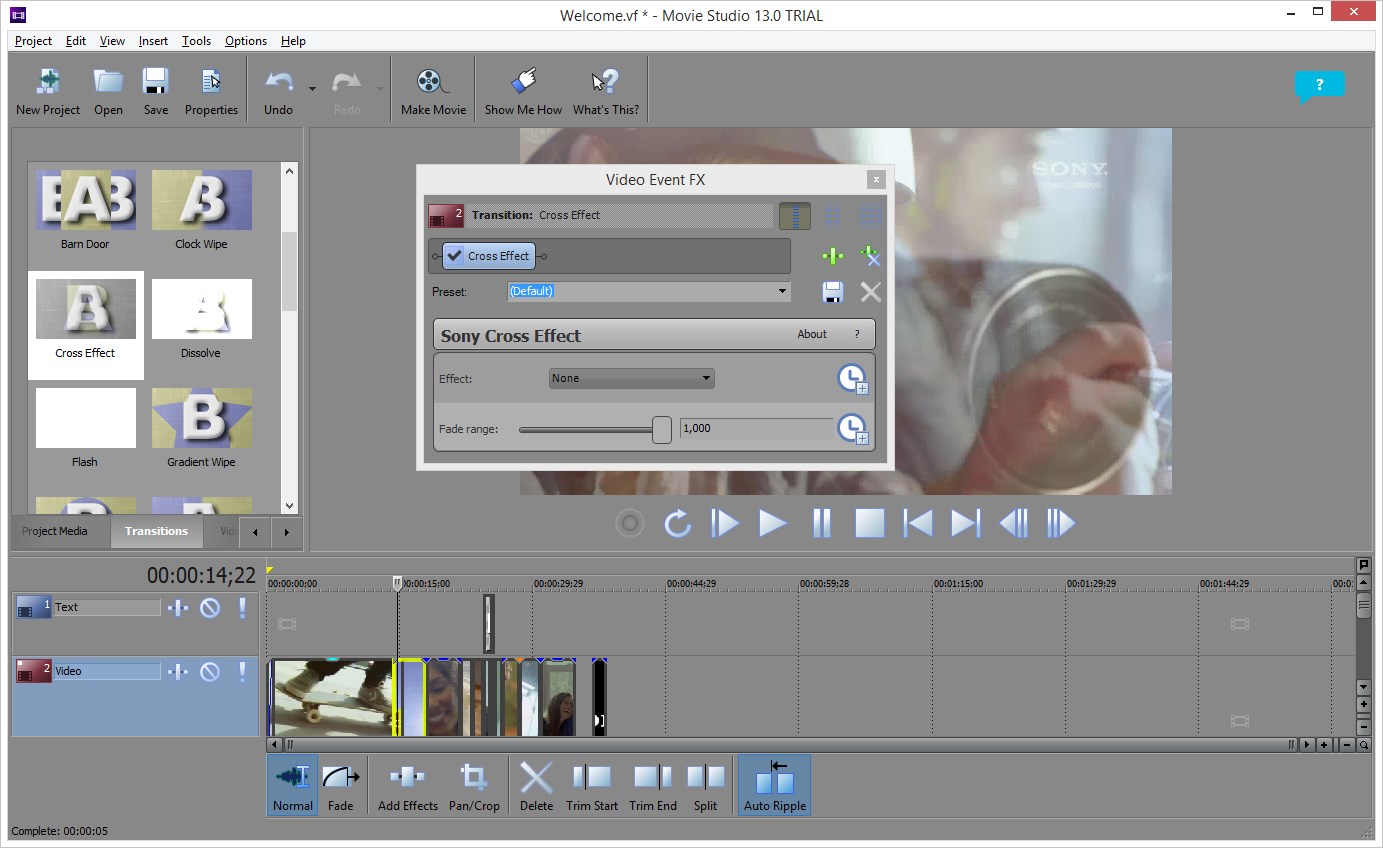Go to start of the project
Viewport: 1383px width, 848px height.
tap(917, 523)
